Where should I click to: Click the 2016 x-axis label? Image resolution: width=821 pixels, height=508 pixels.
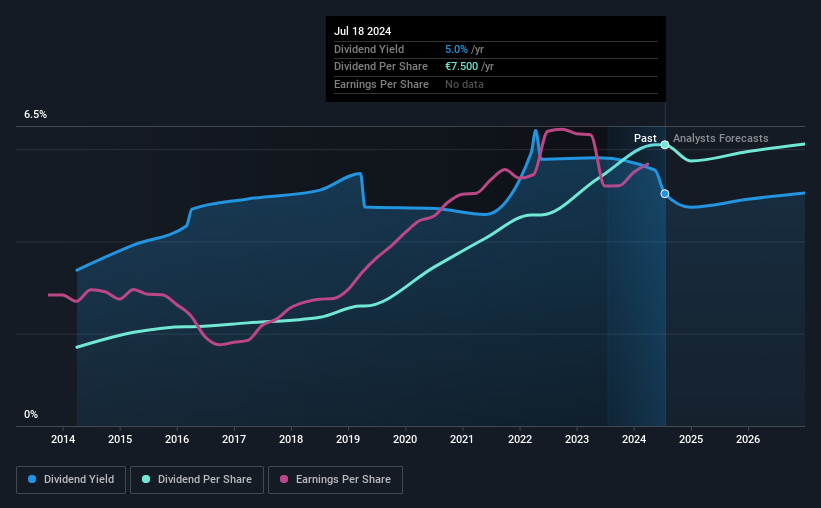coord(177,439)
